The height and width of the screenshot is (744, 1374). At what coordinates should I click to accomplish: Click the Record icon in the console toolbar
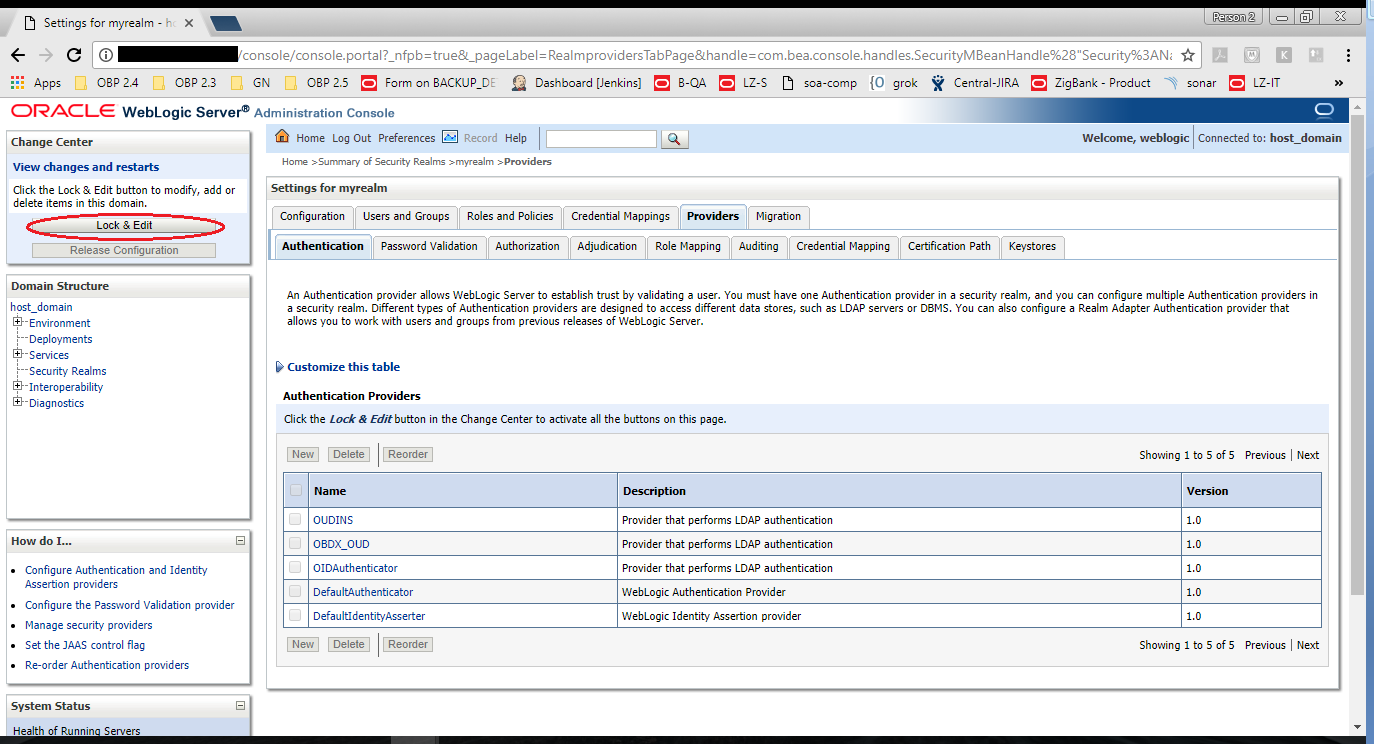pyautogui.click(x=450, y=137)
